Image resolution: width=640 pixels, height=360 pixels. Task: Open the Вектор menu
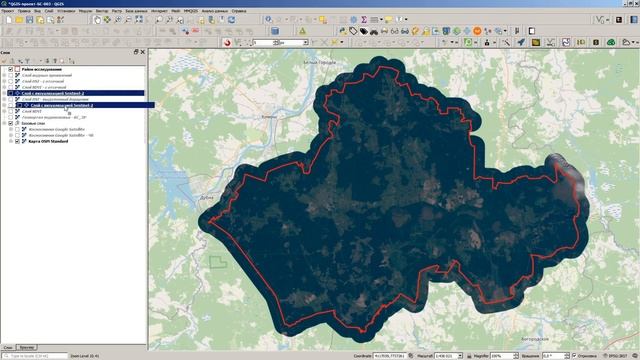(x=102, y=11)
